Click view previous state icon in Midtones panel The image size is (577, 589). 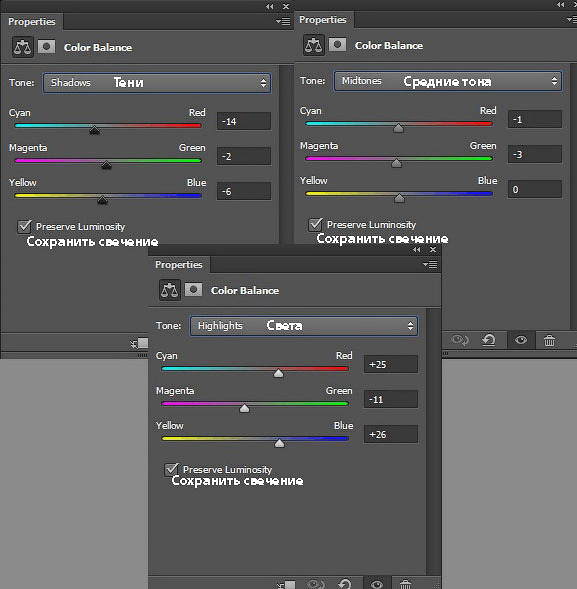460,340
